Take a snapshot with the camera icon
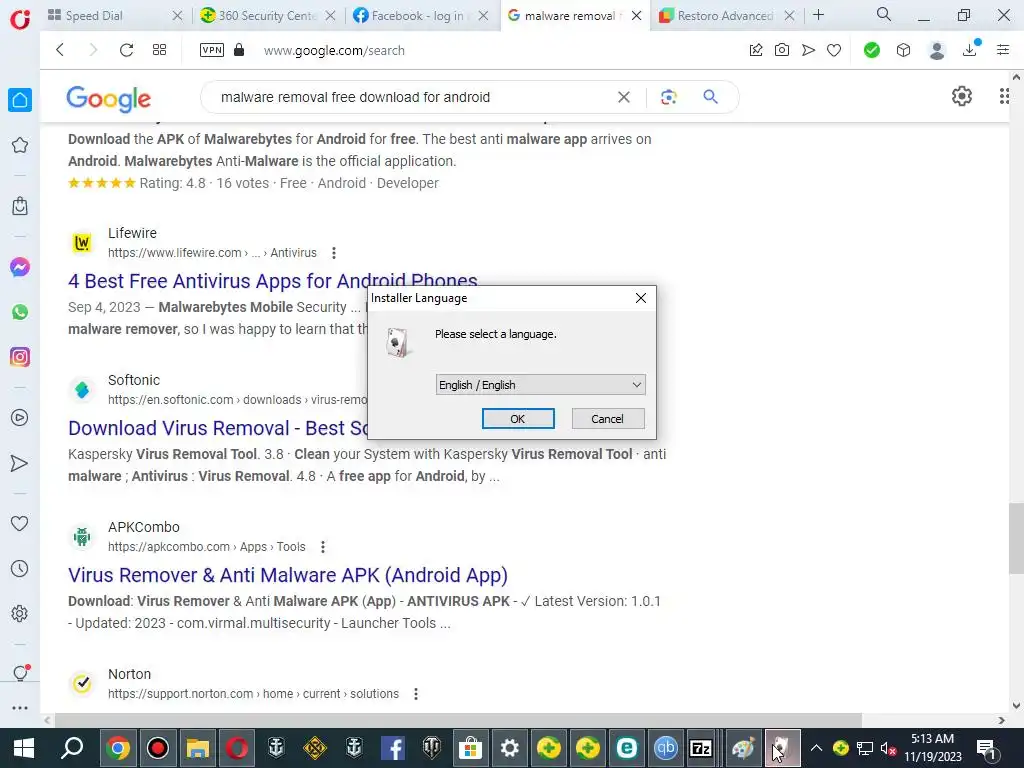 point(782,50)
